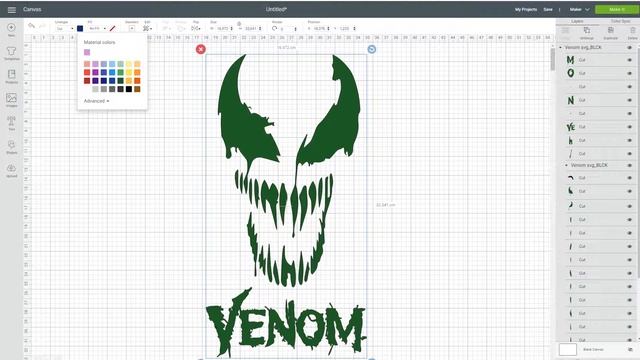640x360 pixels.
Task: Hide the VE letters layer
Action: pos(629,127)
